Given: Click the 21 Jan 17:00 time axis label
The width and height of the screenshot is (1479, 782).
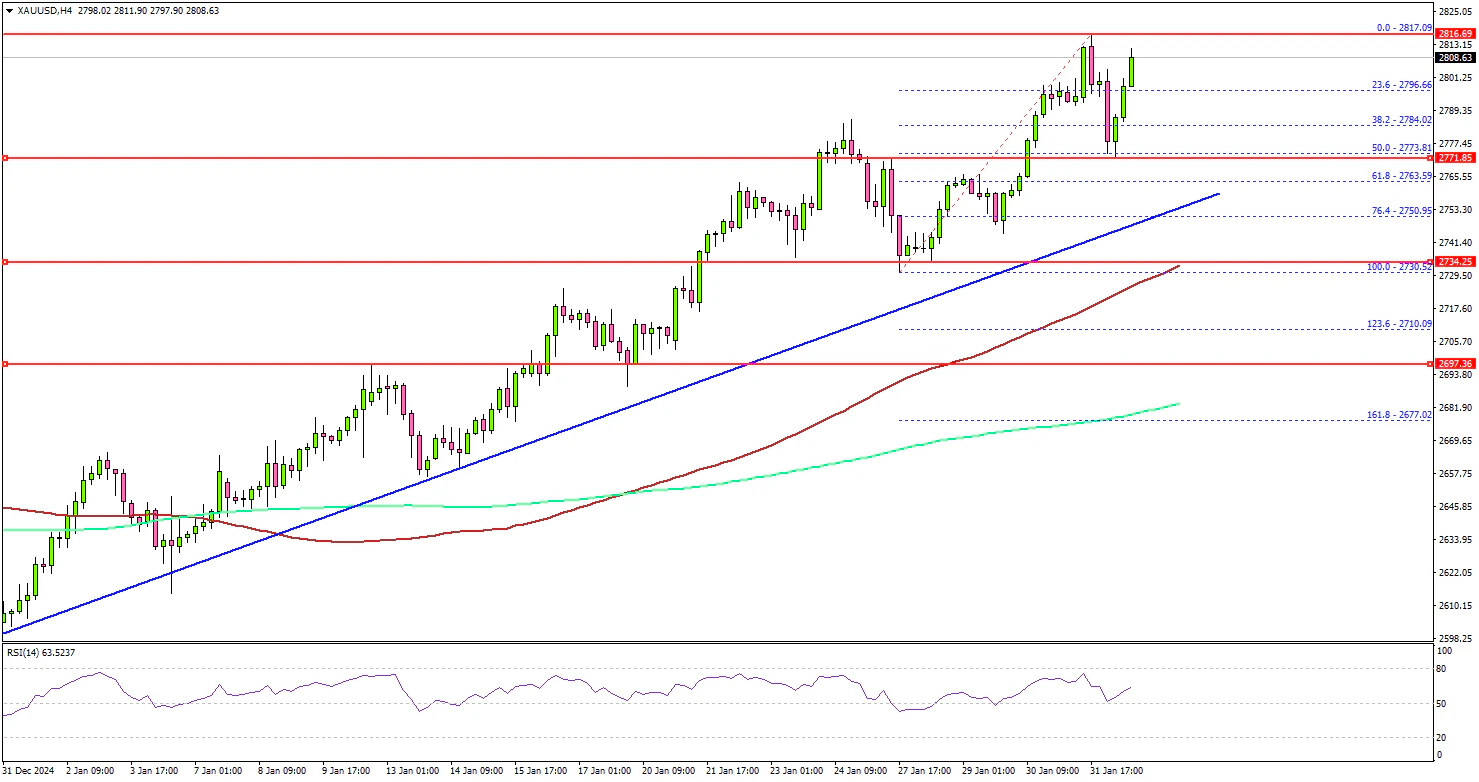Looking at the screenshot, I should pyautogui.click(x=733, y=771).
